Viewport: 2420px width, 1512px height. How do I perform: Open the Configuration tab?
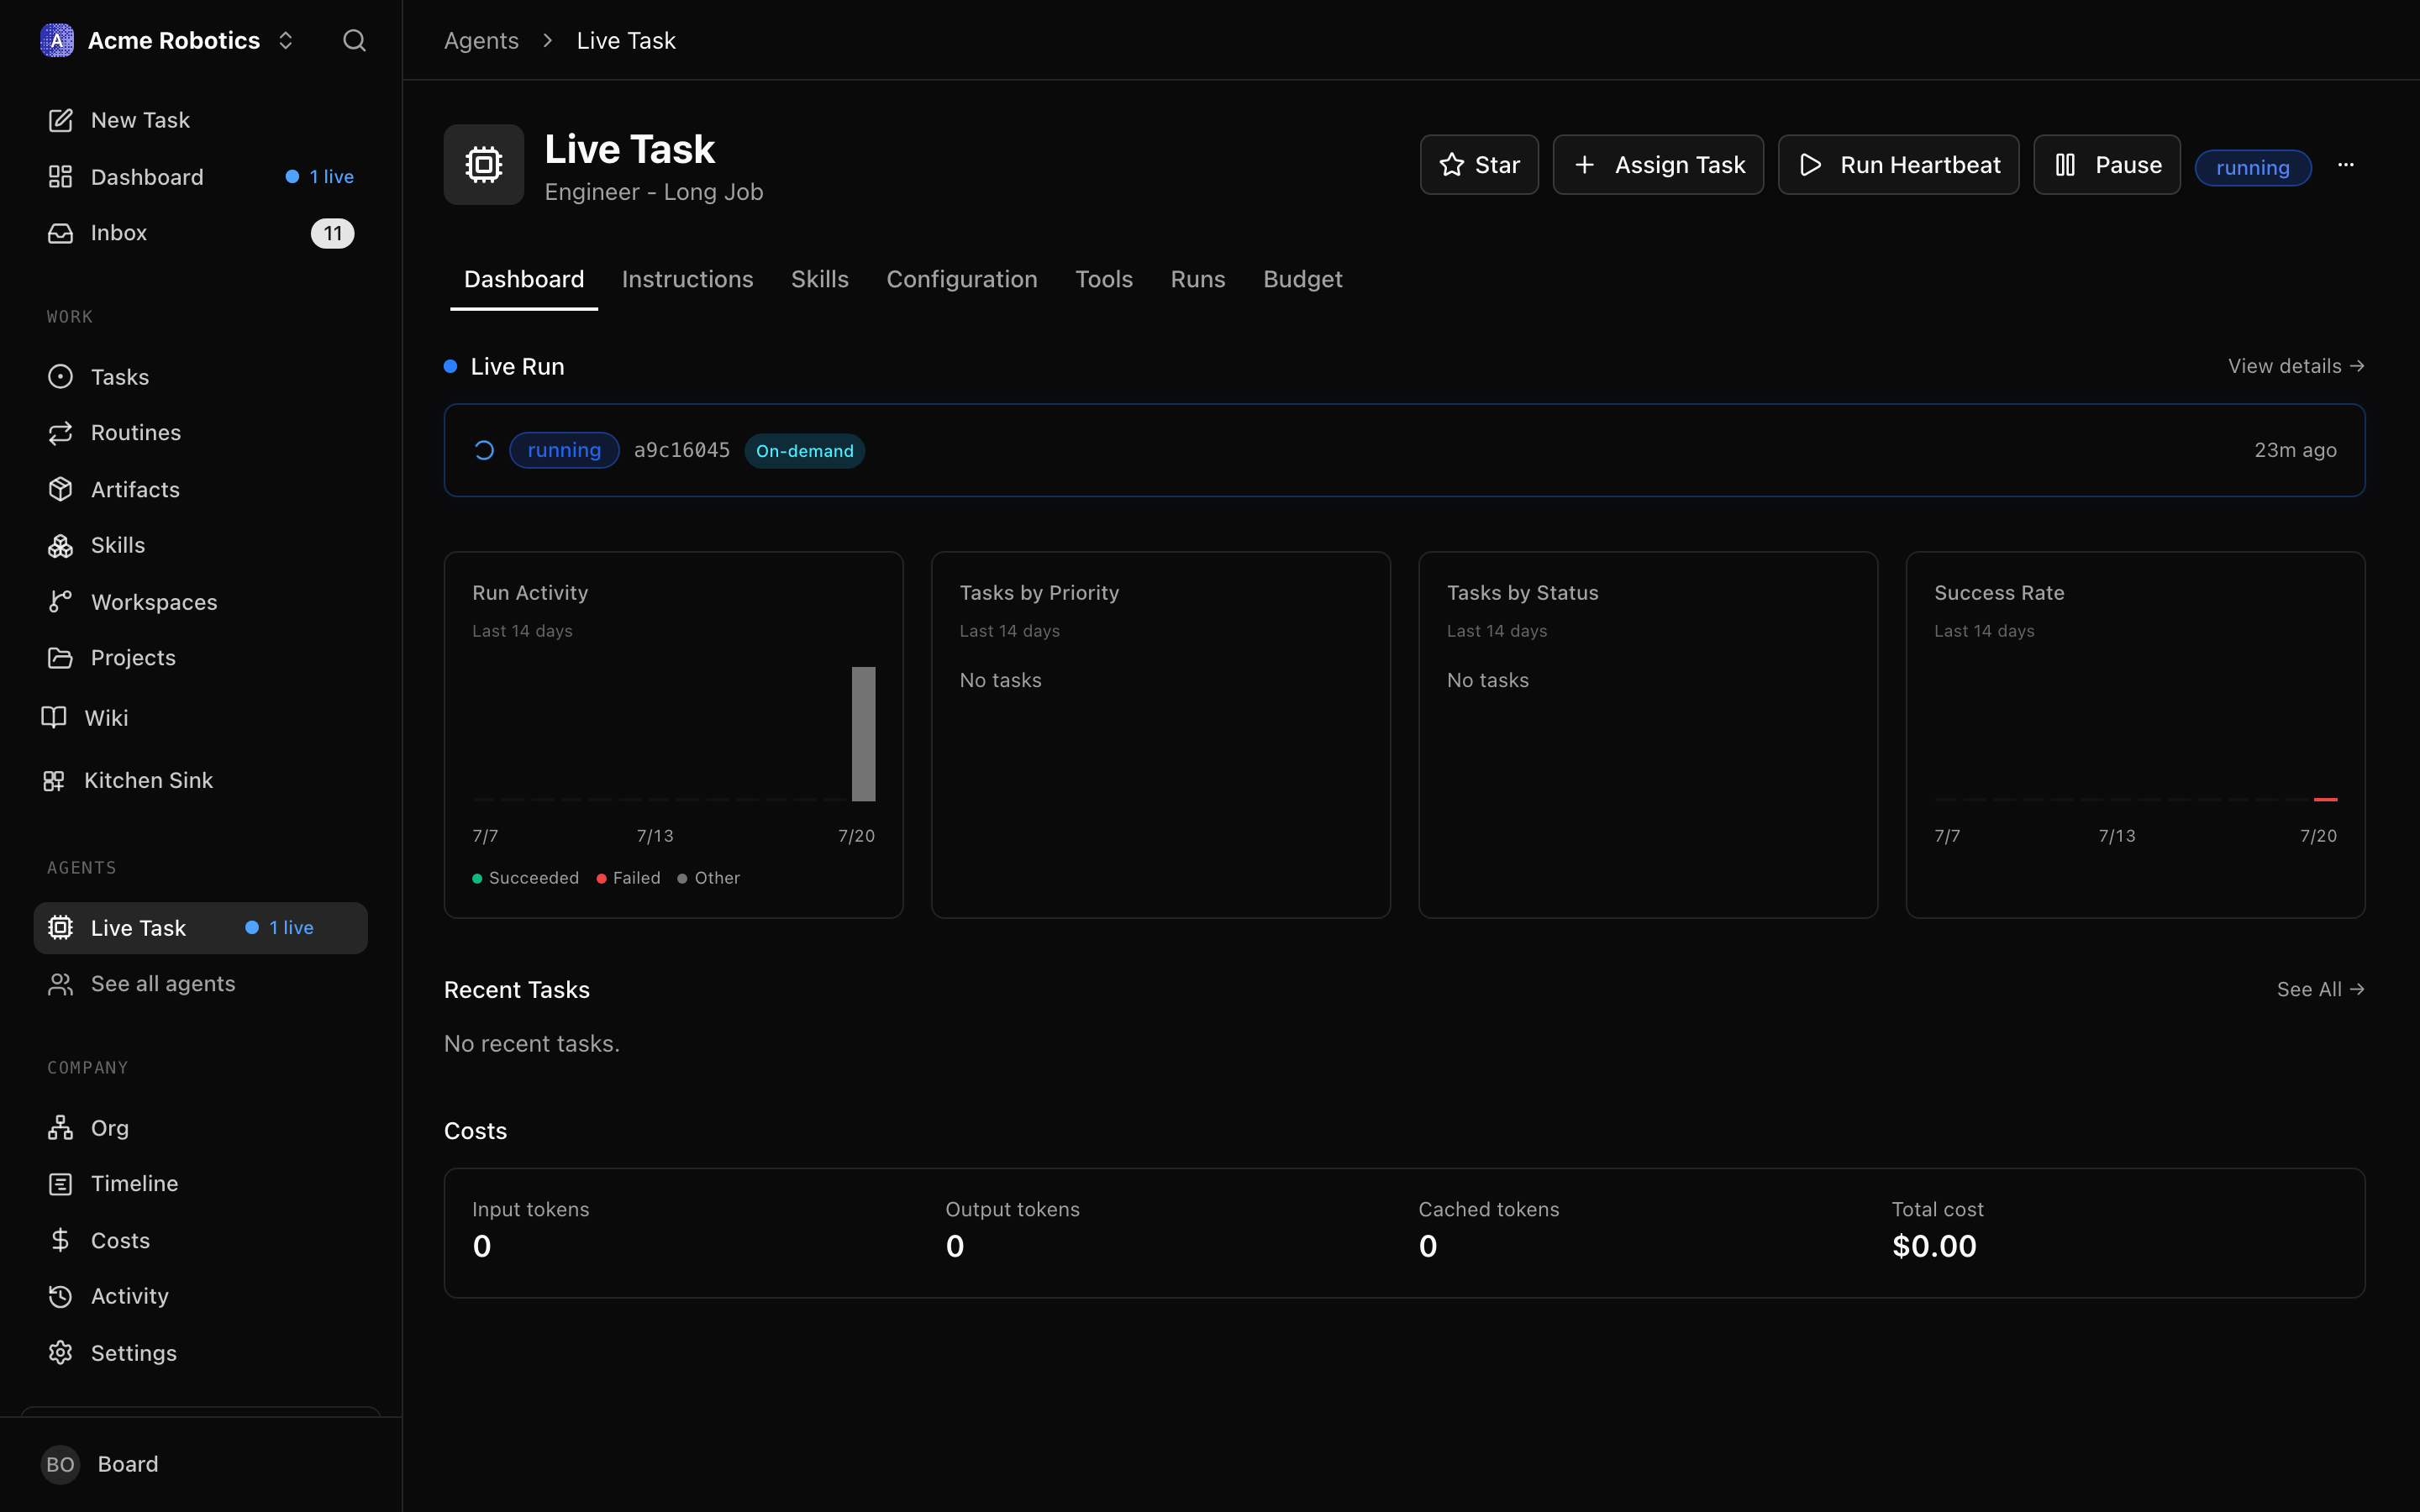point(961,279)
